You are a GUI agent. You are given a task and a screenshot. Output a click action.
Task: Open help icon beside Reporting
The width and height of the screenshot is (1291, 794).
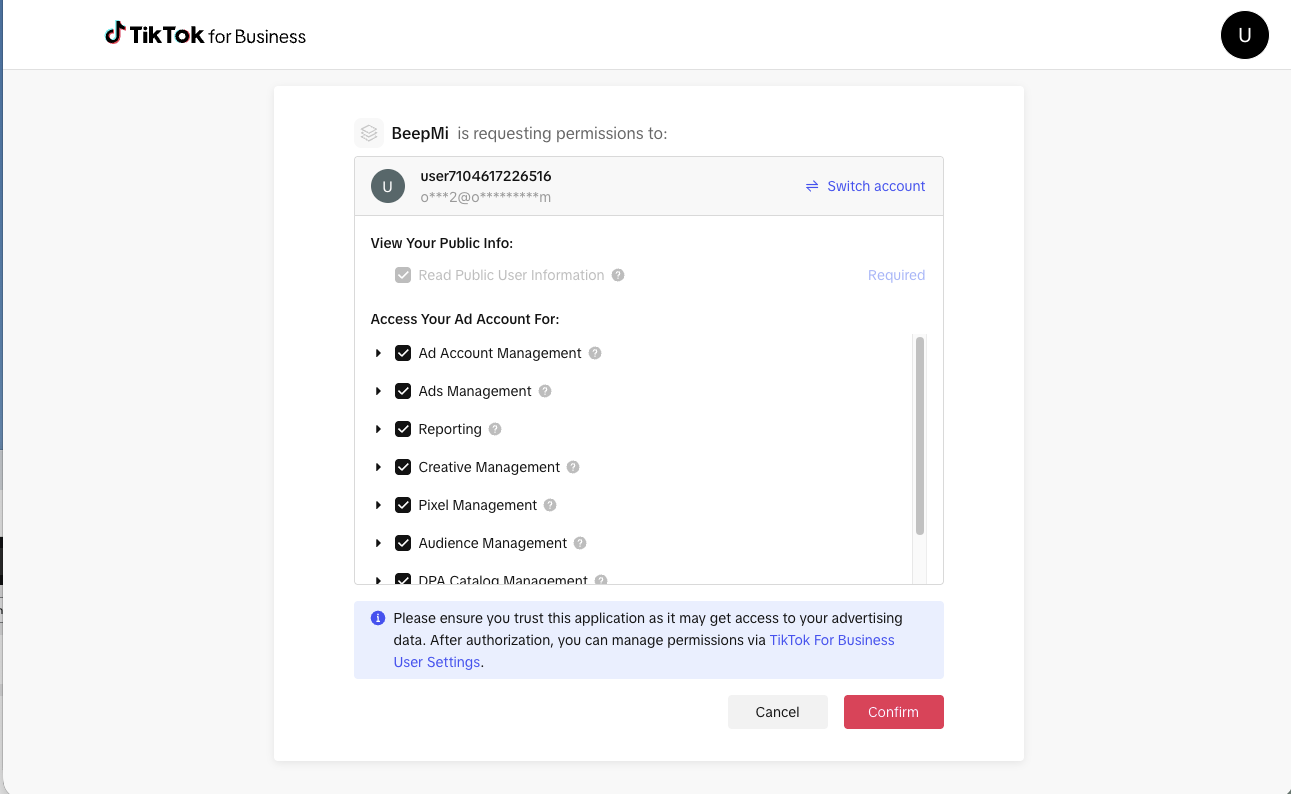pyautogui.click(x=495, y=429)
